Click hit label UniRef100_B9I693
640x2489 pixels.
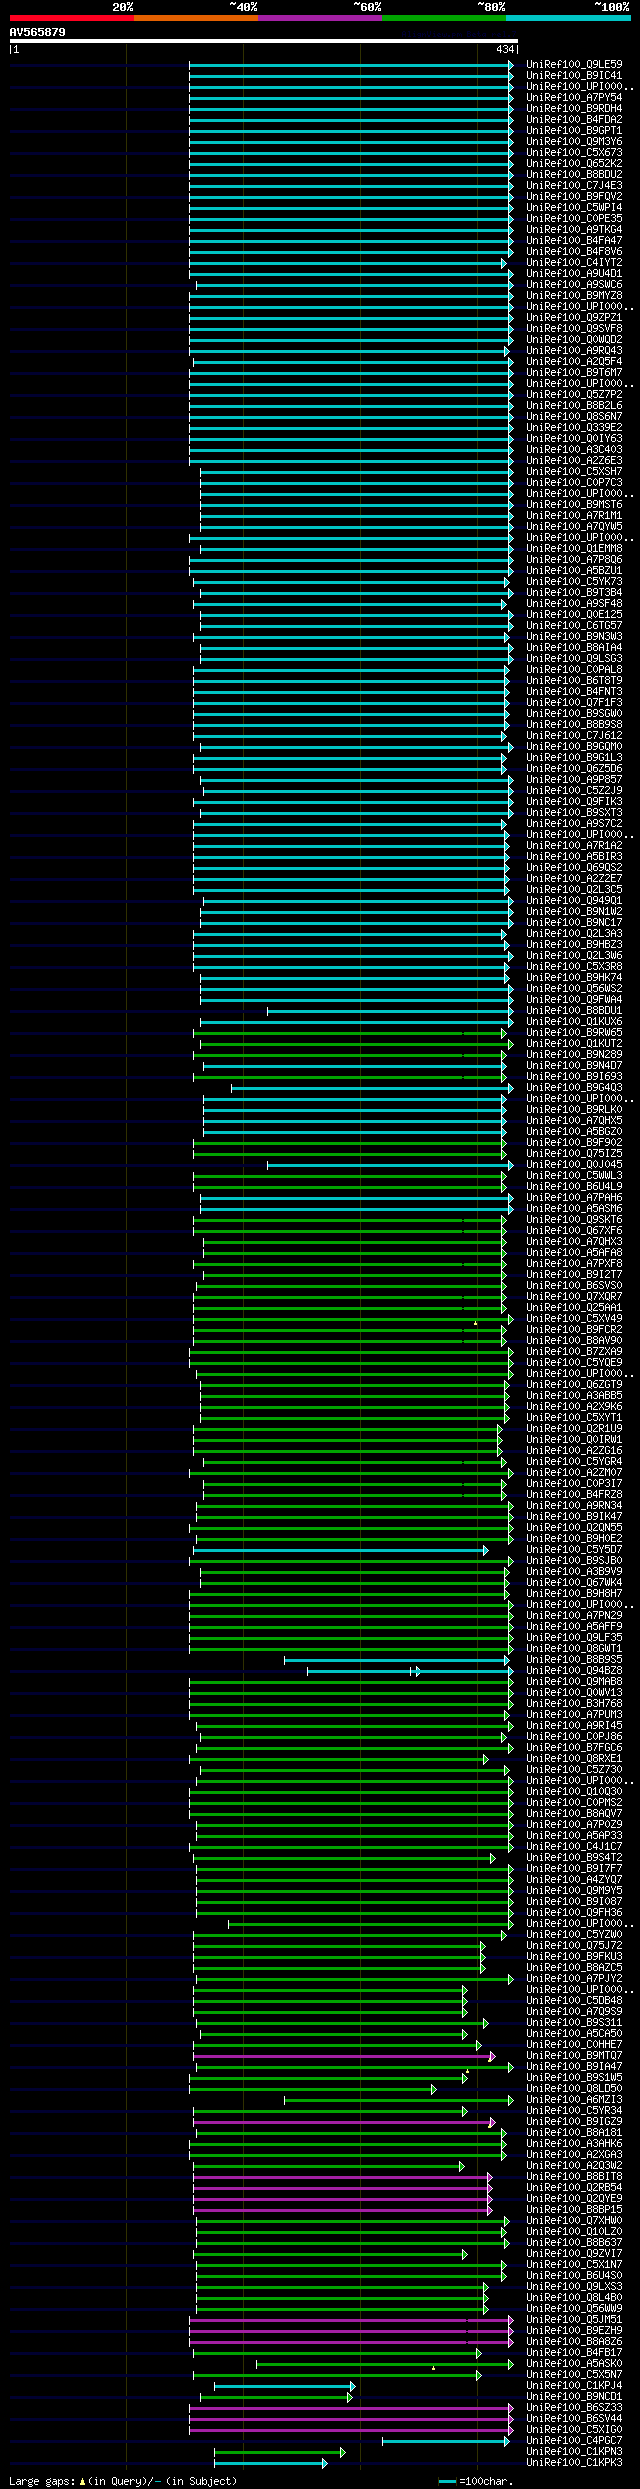point(574,1076)
